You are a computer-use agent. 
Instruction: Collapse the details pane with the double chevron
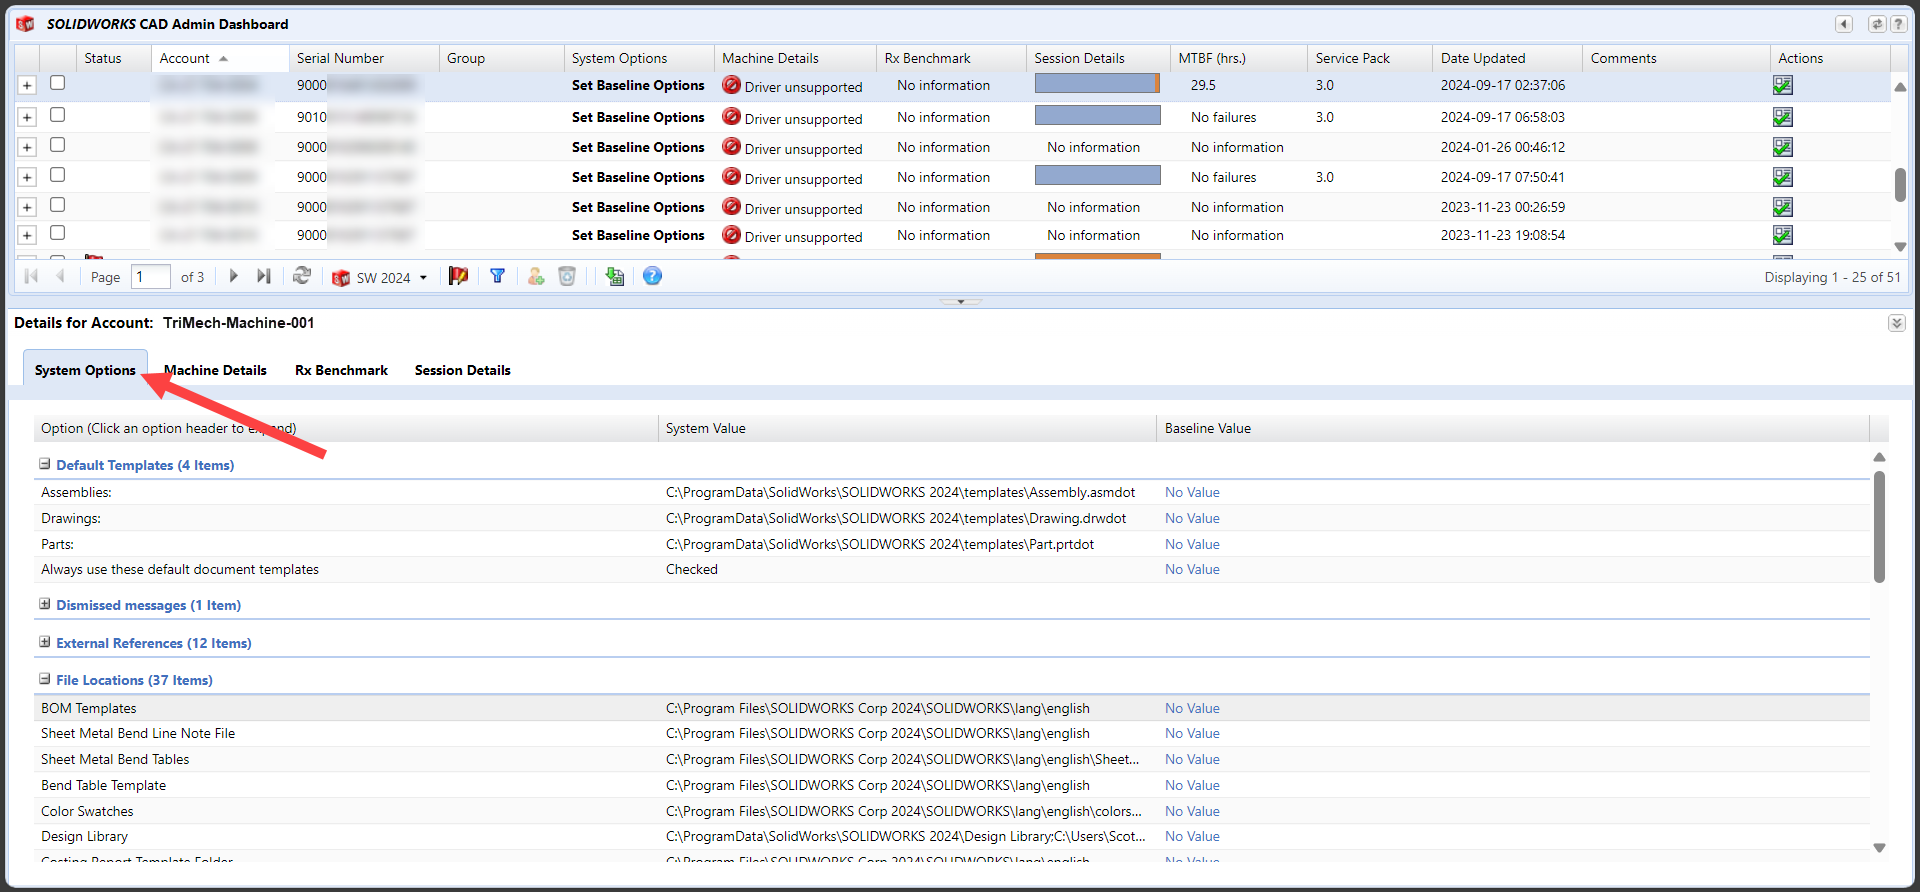pyautogui.click(x=1897, y=323)
